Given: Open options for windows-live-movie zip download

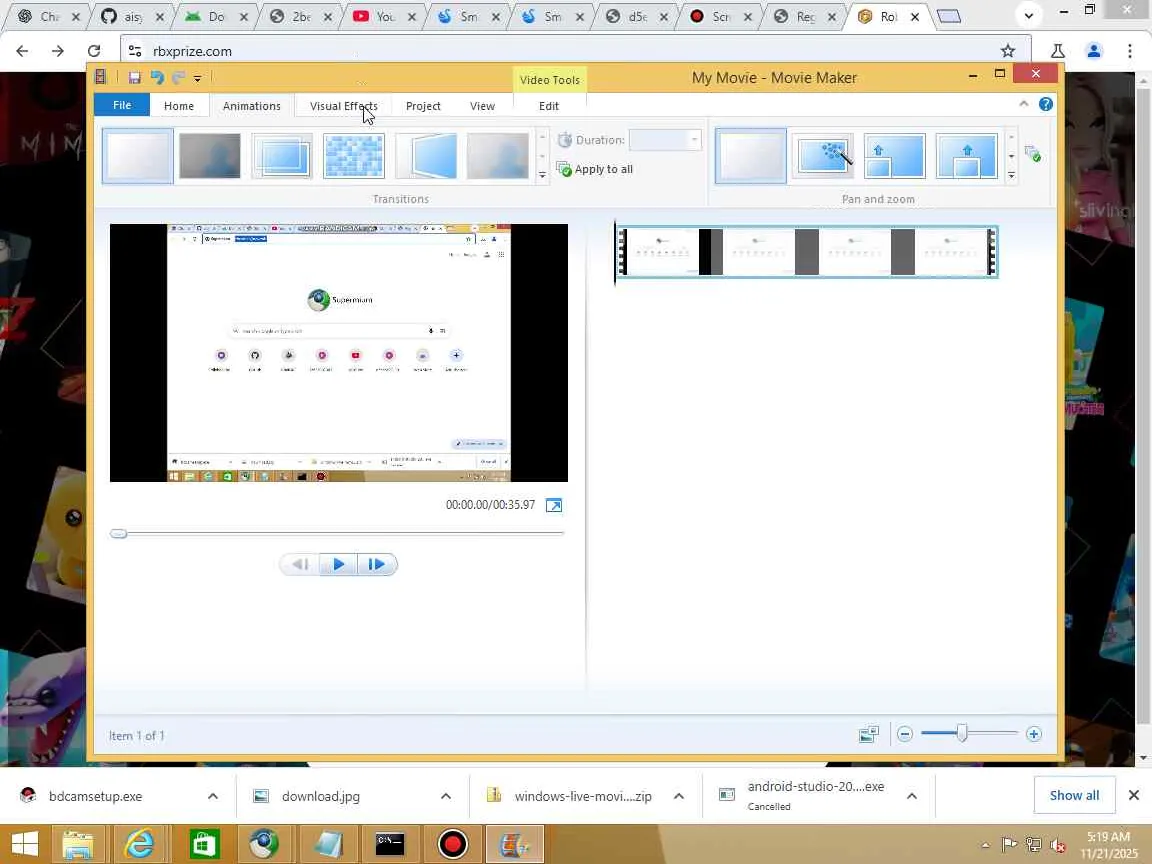Looking at the screenshot, I should 679,796.
